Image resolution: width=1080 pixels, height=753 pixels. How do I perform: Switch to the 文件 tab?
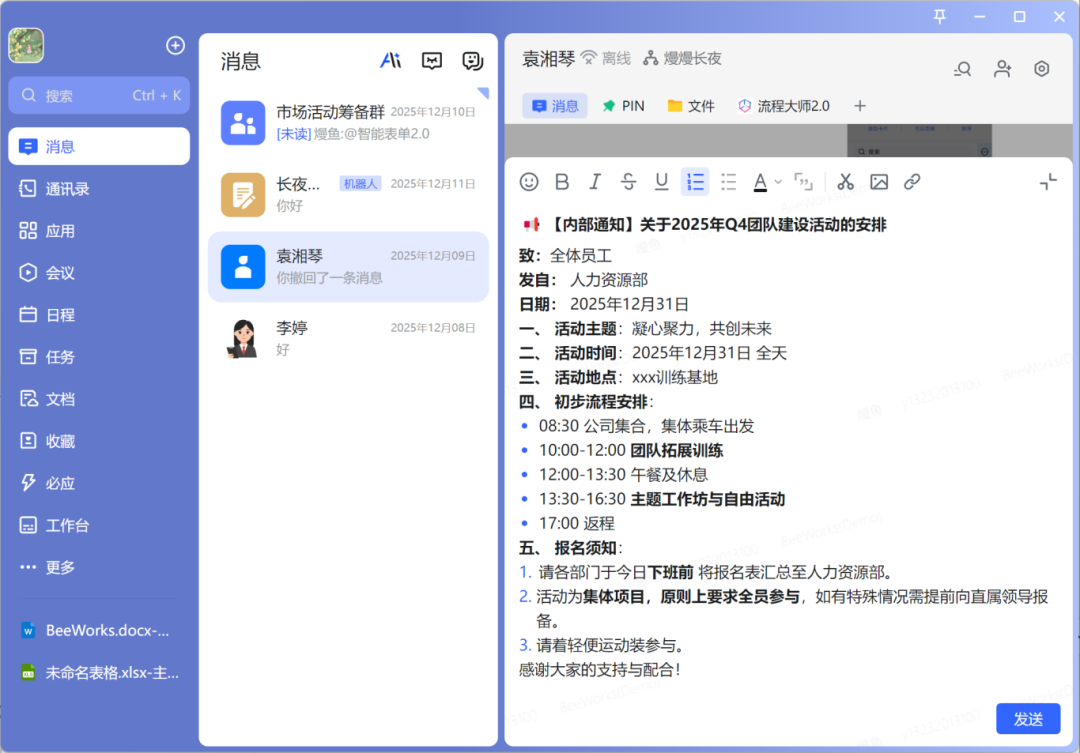690,105
